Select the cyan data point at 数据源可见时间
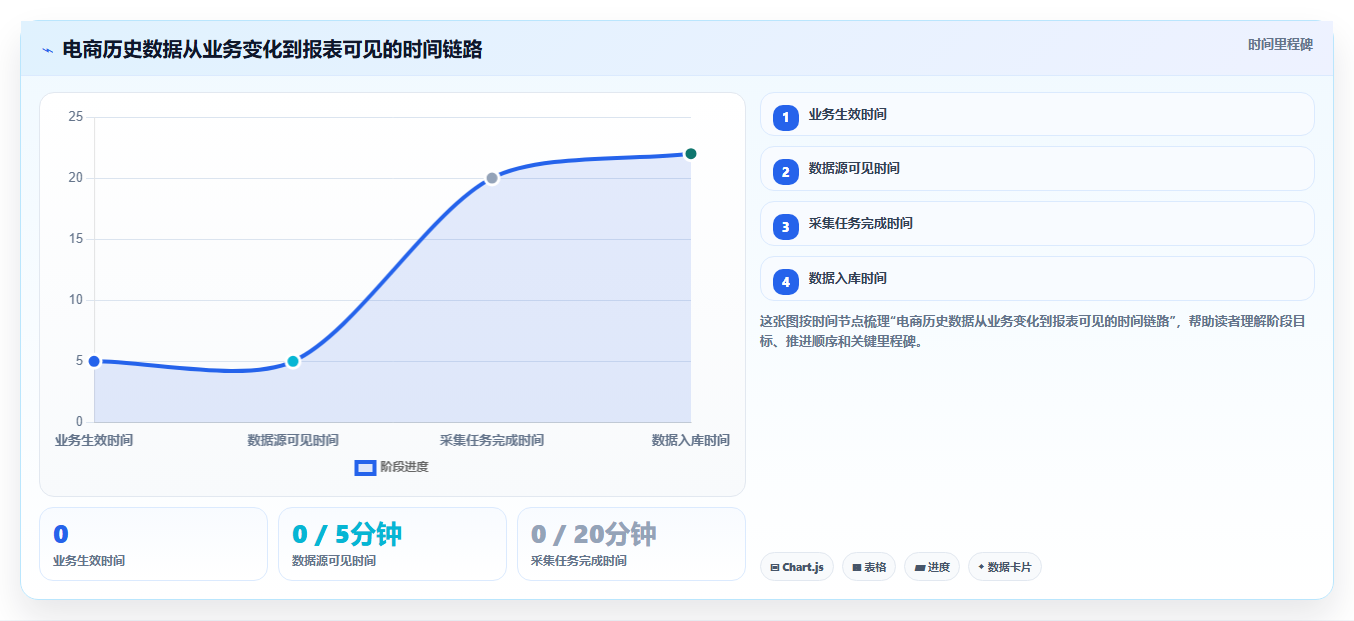Viewport: 1354px width, 621px height. point(293,361)
